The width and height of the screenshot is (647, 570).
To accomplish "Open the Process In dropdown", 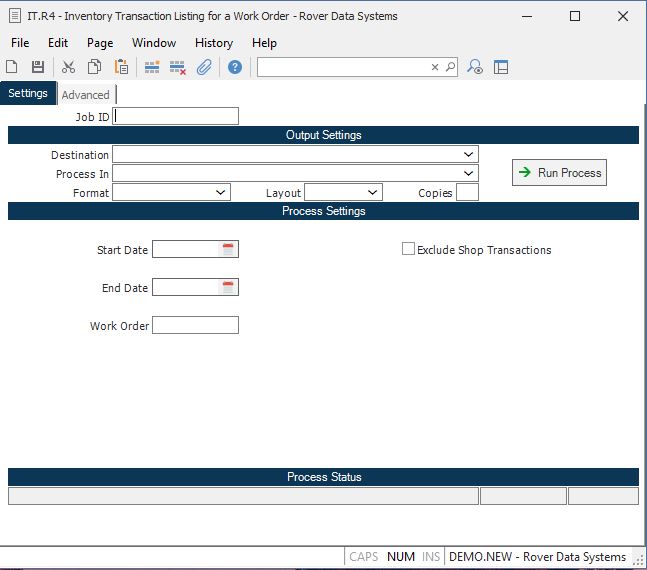I will pyautogui.click(x=469, y=174).
